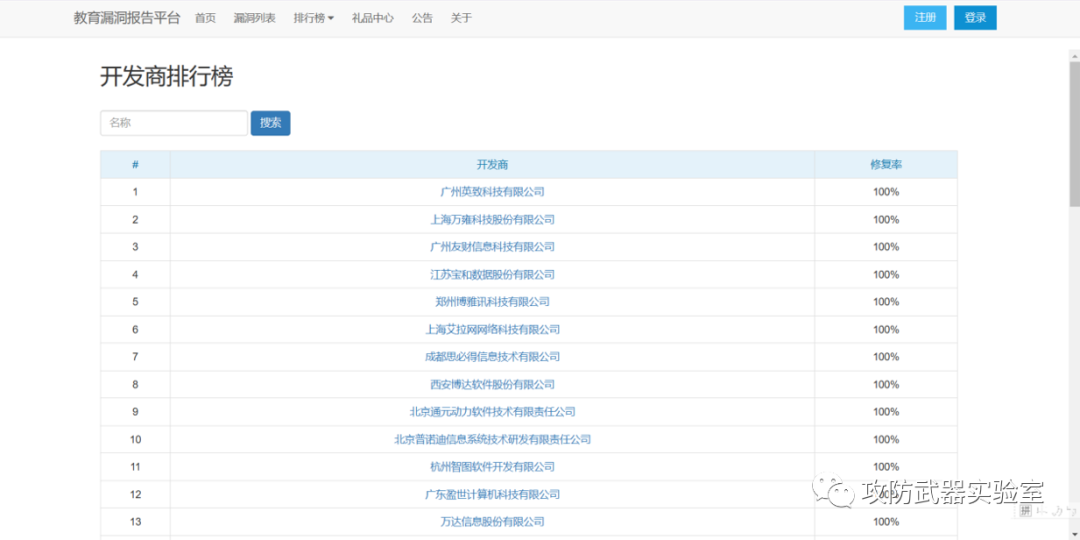Click the # column header
1080x540 pixels.
coord(135,165)
